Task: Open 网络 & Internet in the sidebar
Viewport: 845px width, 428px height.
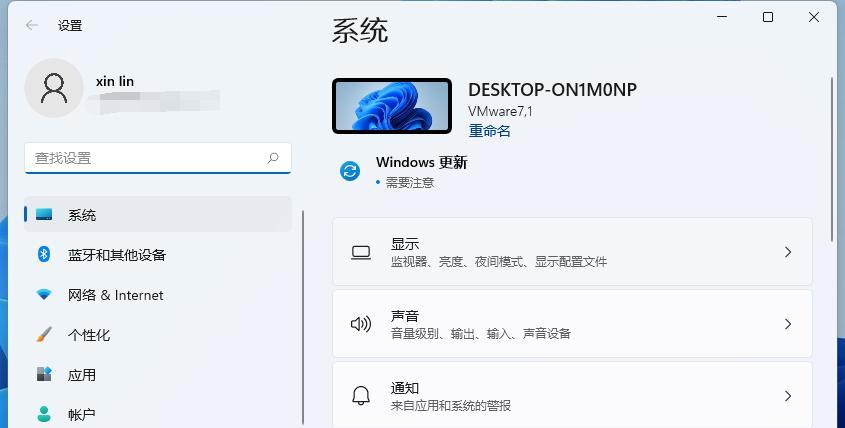Action: pos(158,295)
